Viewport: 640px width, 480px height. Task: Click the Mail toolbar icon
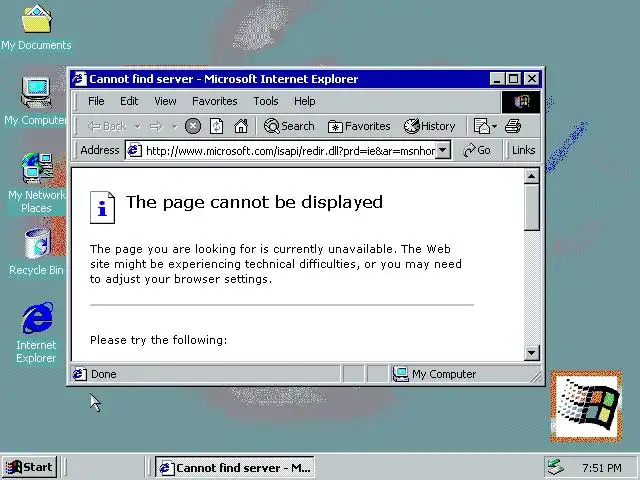[x=481, y=126]
